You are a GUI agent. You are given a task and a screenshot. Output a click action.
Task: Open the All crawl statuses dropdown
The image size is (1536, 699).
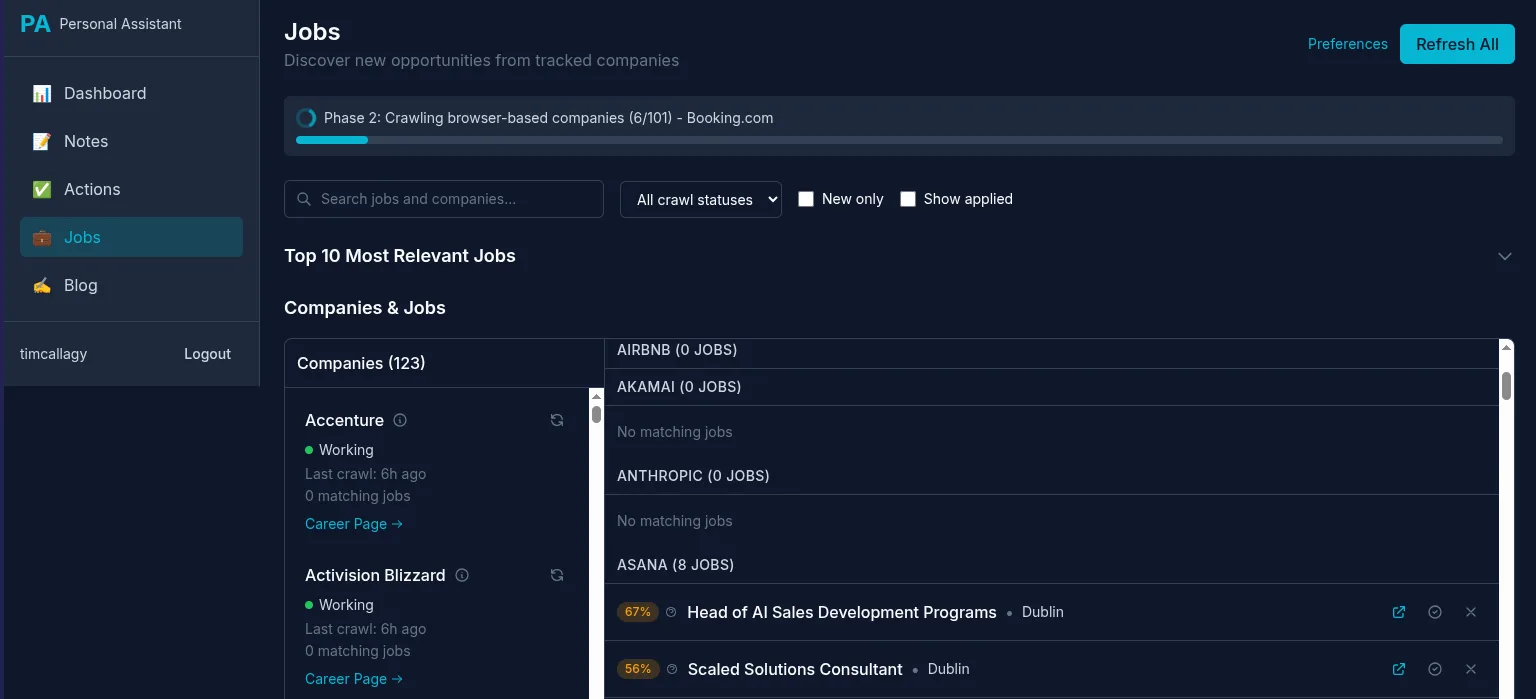point(700,199)
